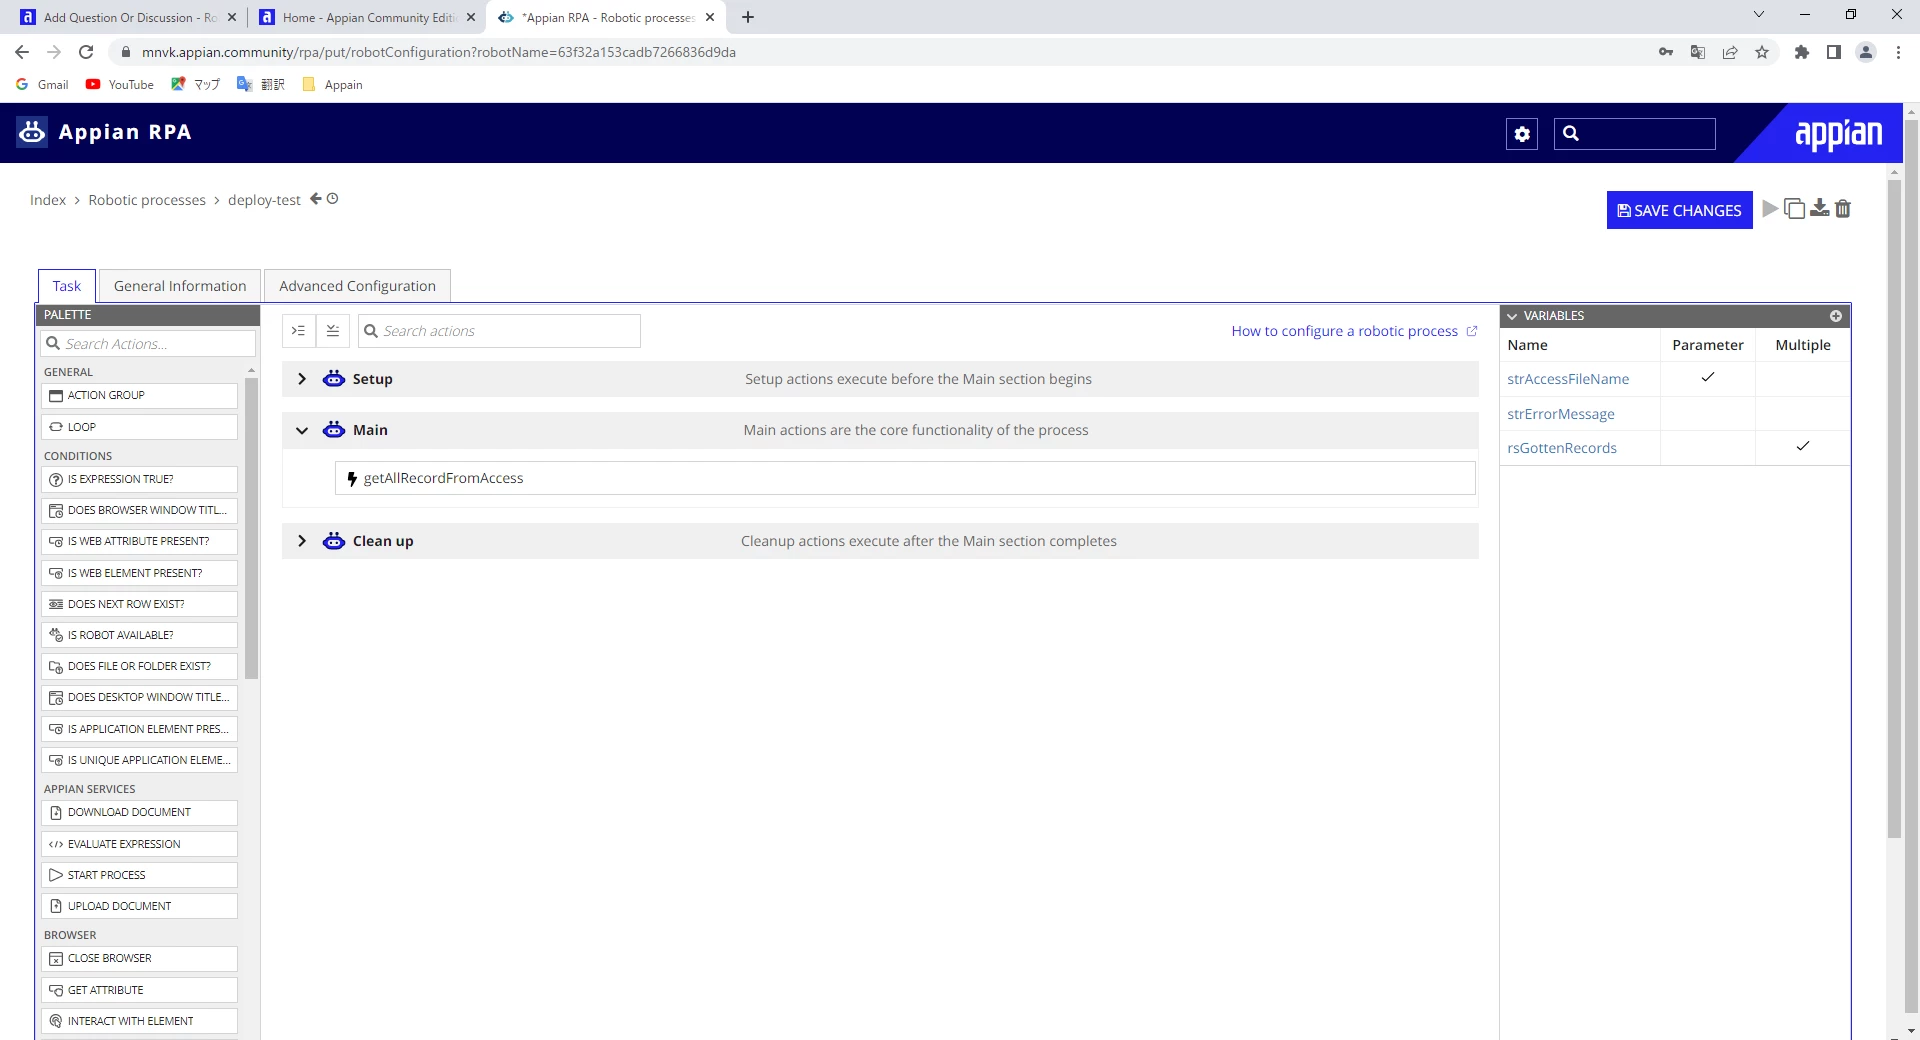Open the strAccessFileName variable
This screenshot has width=1920, height=1040.
click(1568, 379)
